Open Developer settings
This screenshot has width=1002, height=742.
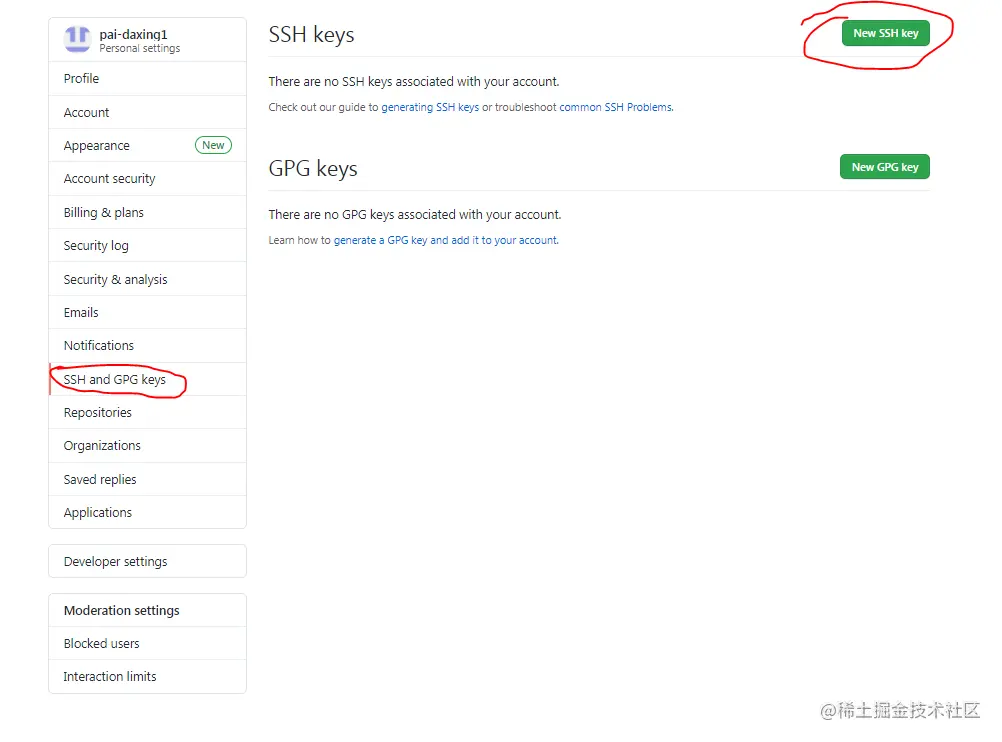coord(148,561)
